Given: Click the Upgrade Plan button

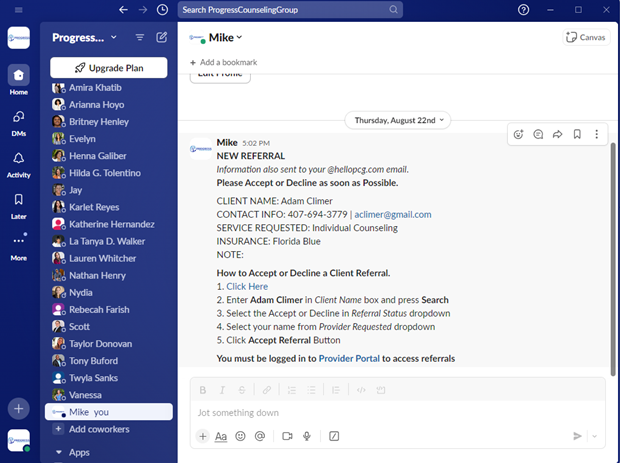Looking at the screenshot, I should coord(109,68).
